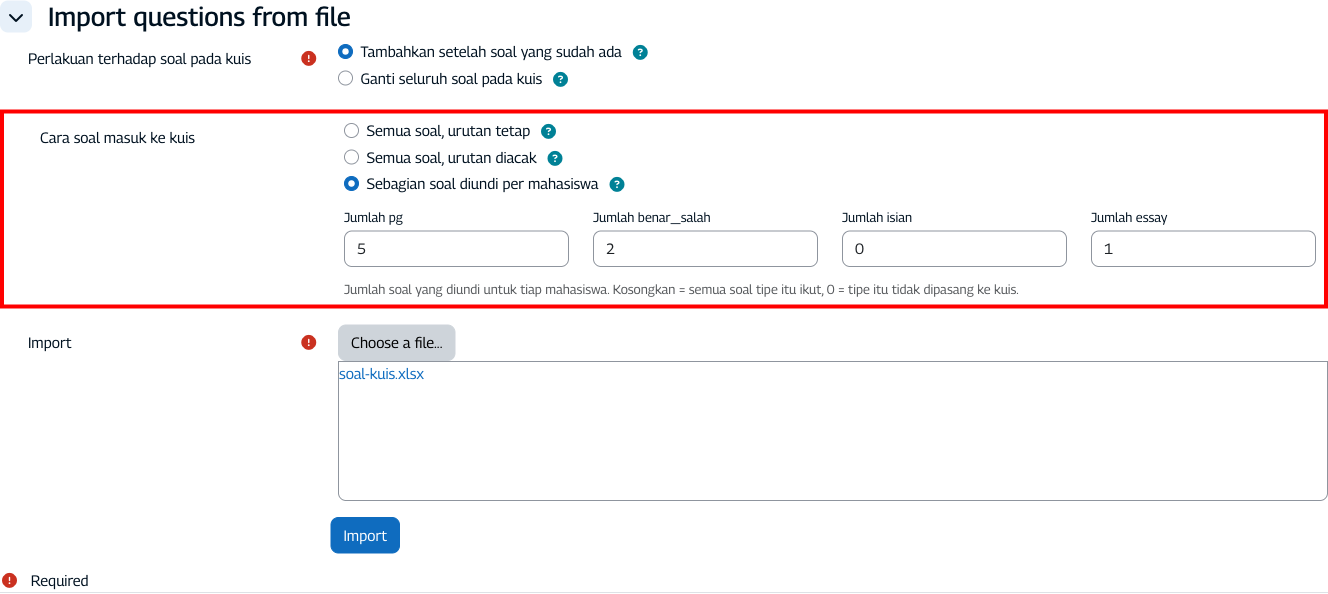Open help icon beside urutan diacak
Image resolution: width=1328 pixels, height=594 pixels.
(x=555, y=158)
